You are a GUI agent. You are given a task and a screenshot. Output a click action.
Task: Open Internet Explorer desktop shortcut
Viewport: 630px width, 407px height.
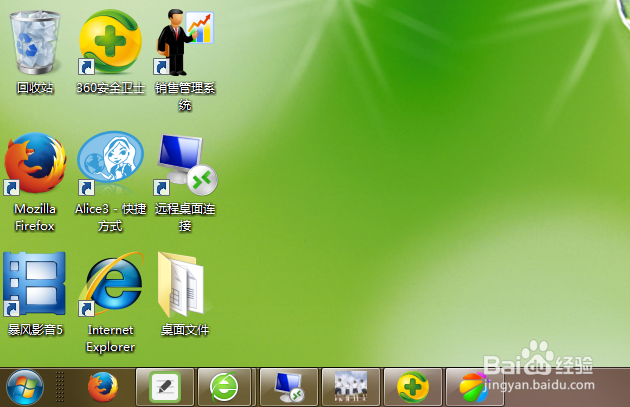(111, 284)
